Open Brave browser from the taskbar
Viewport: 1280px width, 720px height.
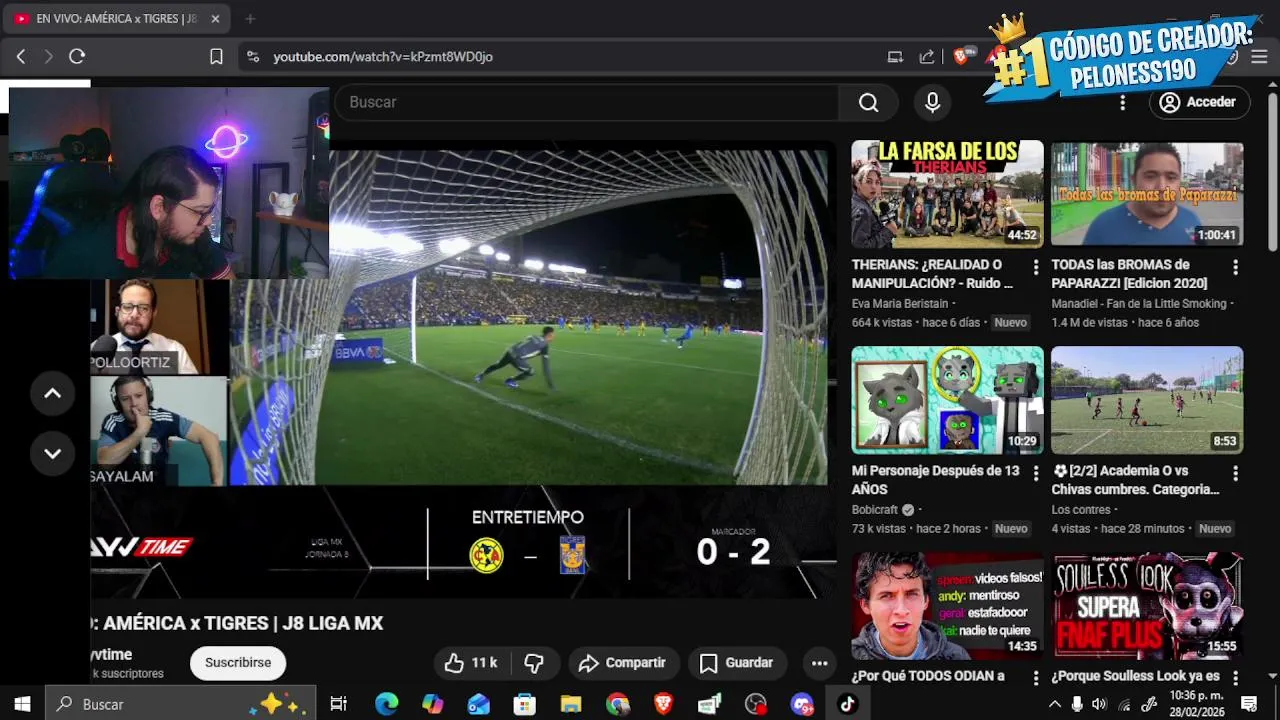[x=663, y=704]
